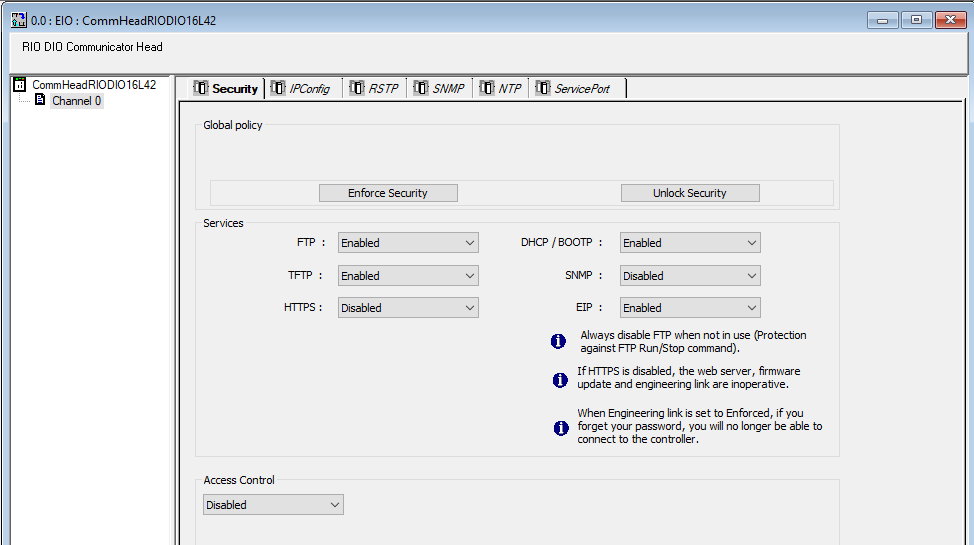The width and height of the screenshot is (974, 545).
Task: Click the Channel 0 node icon
Action: 40,100
